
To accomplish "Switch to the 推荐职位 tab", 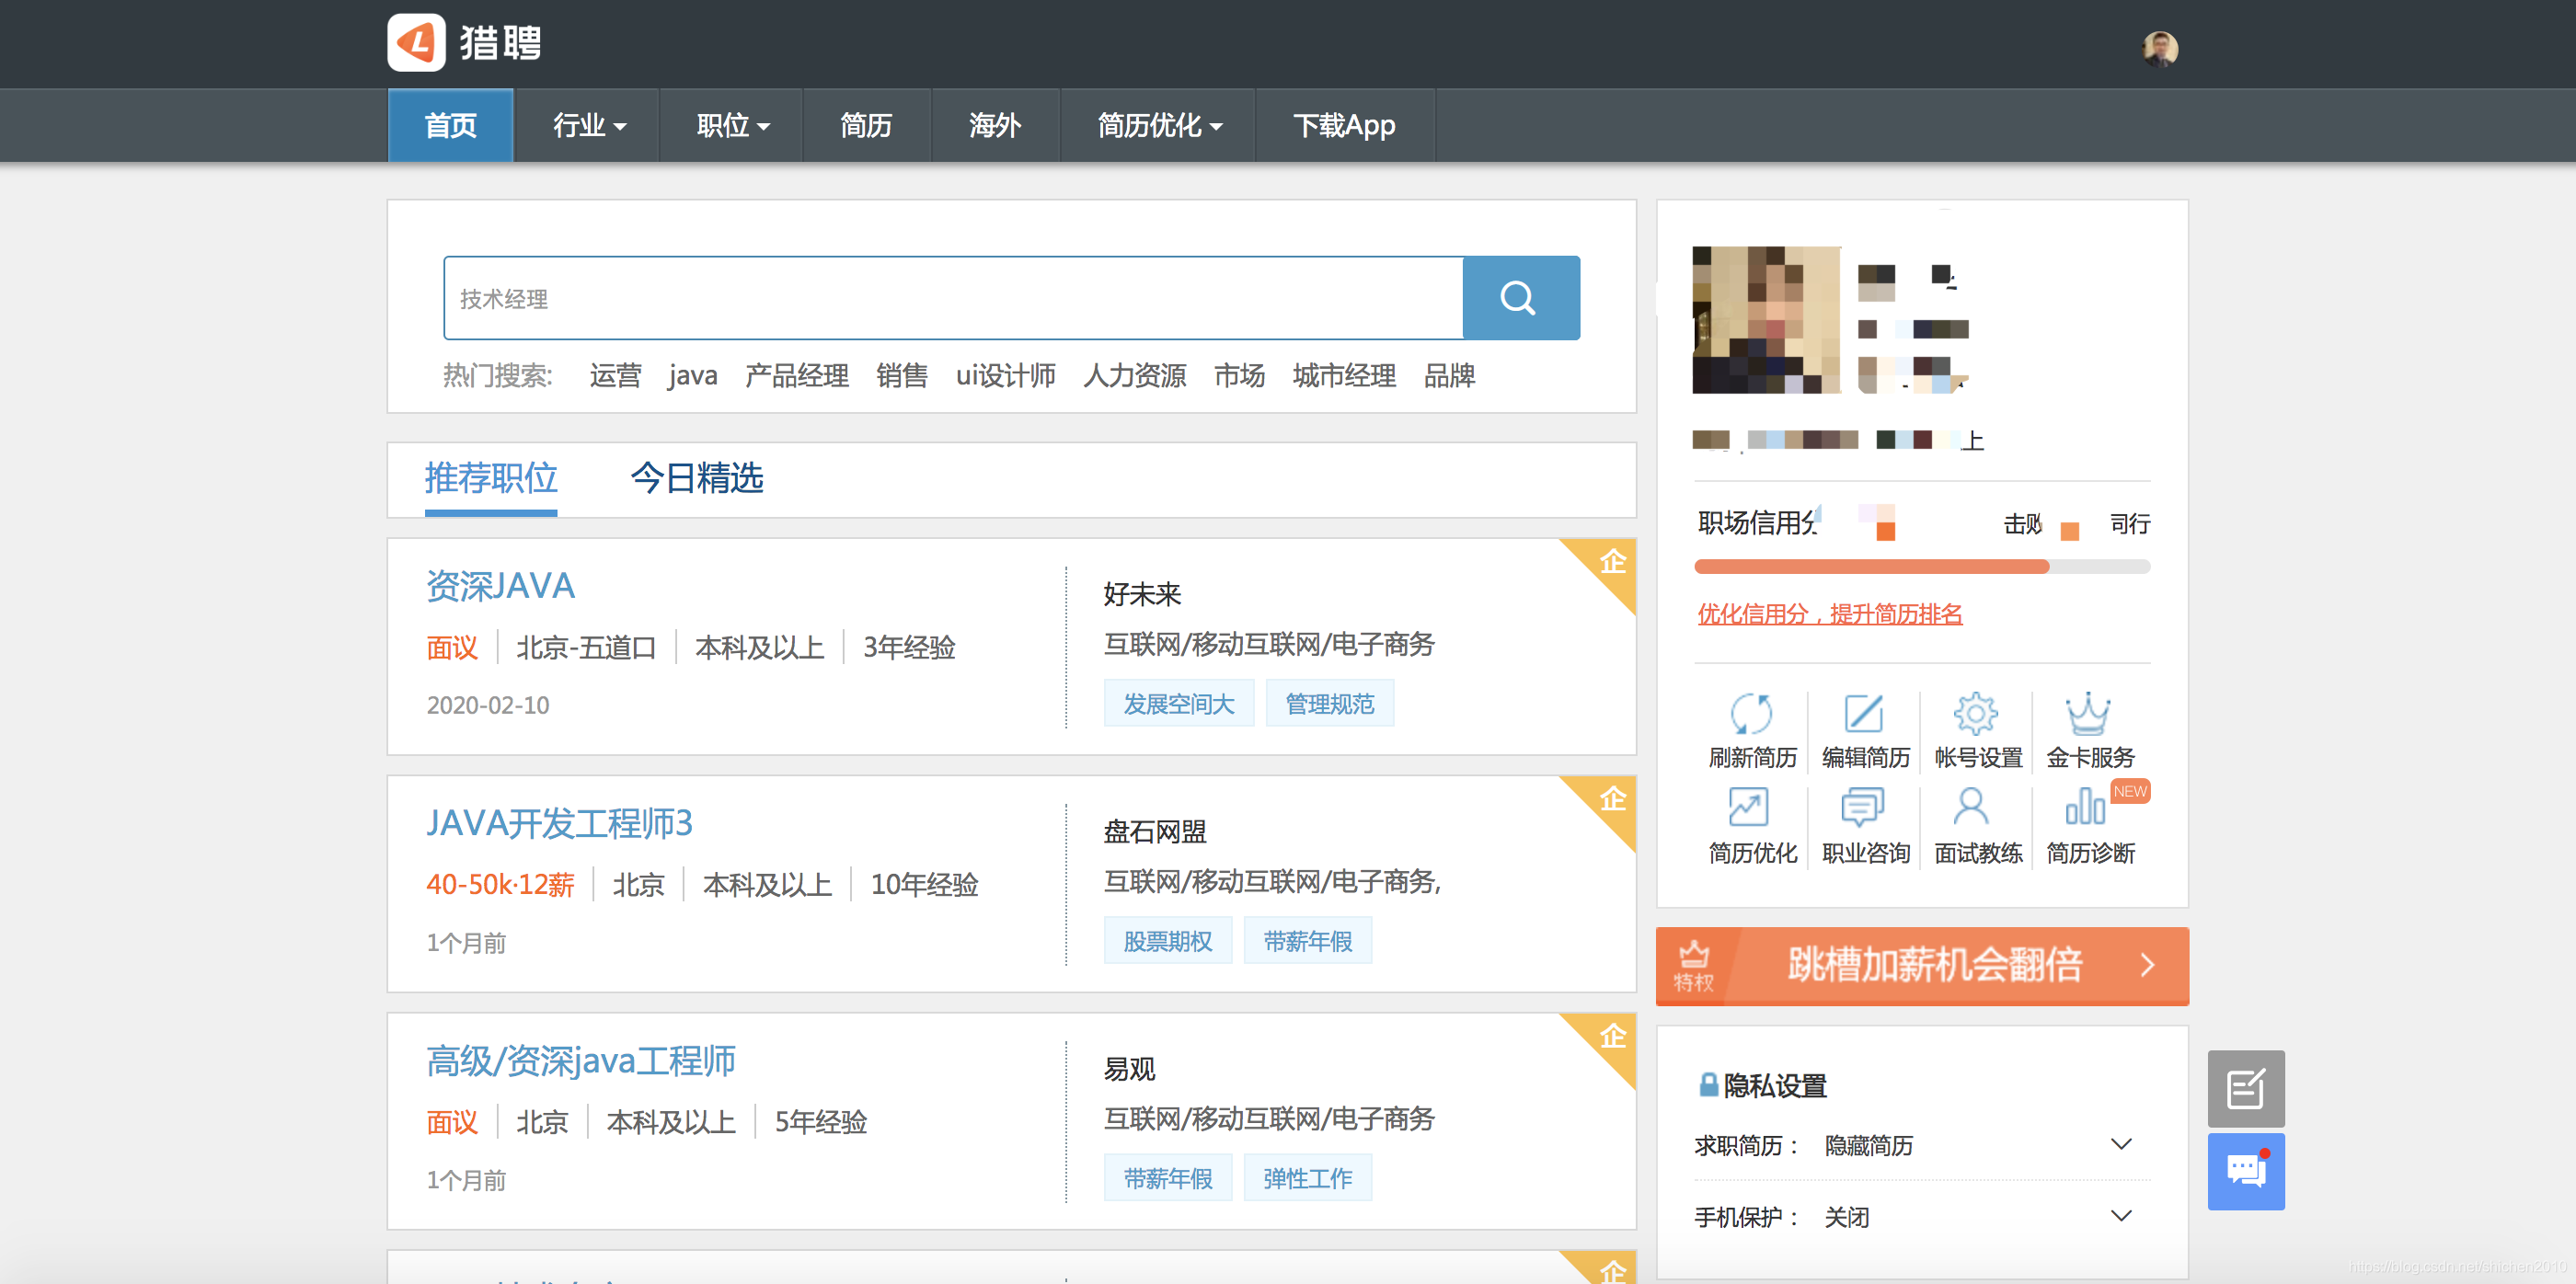I will 490,479.
